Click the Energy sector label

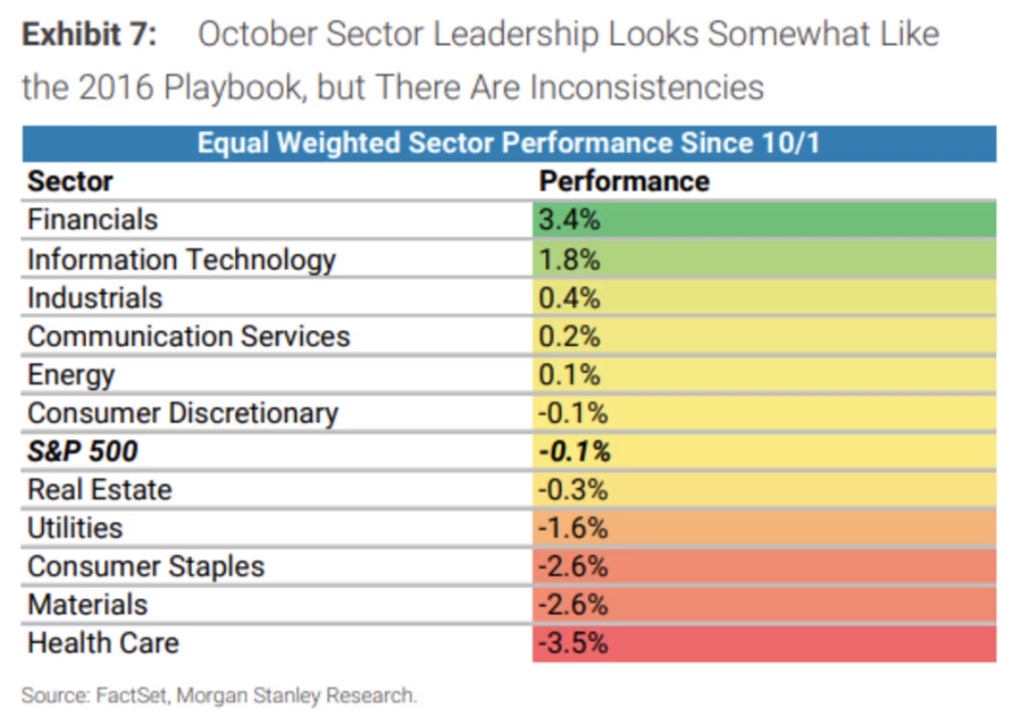71,375
